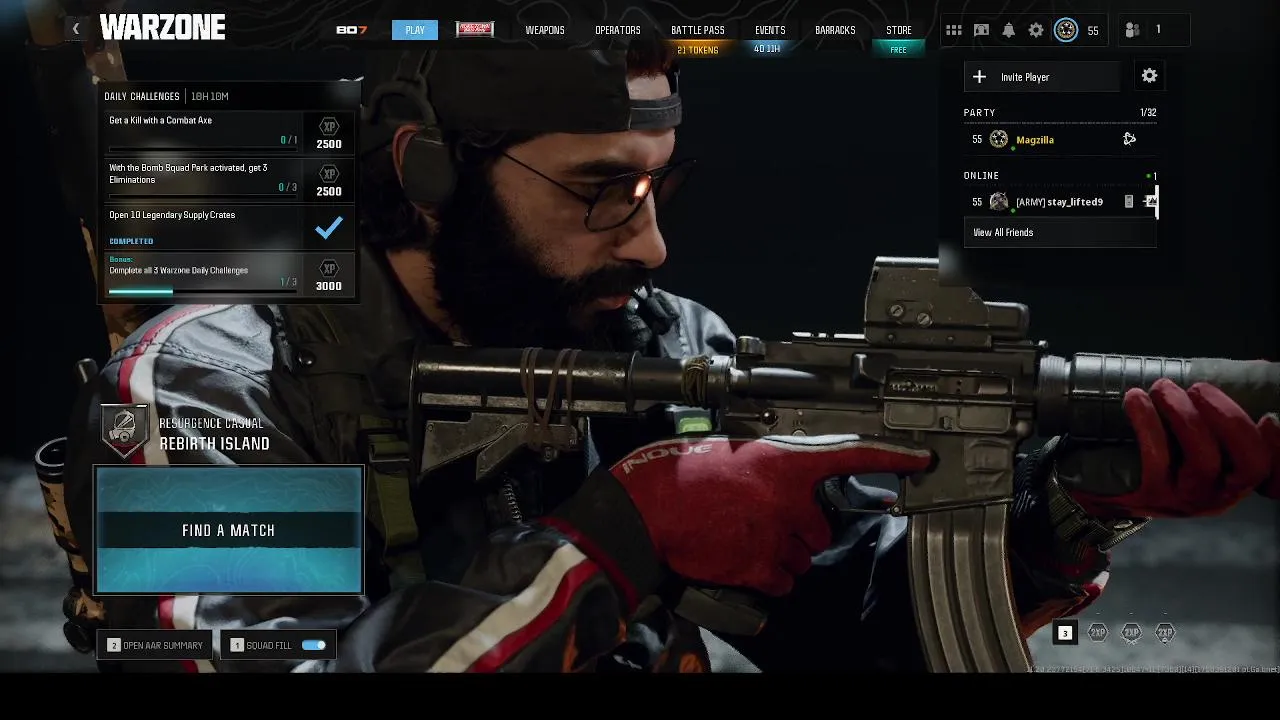Click the key 3 token prompt
The height and width of the screenshot is (720, 1280).
pyautogui.click(x=1065, y=632)
